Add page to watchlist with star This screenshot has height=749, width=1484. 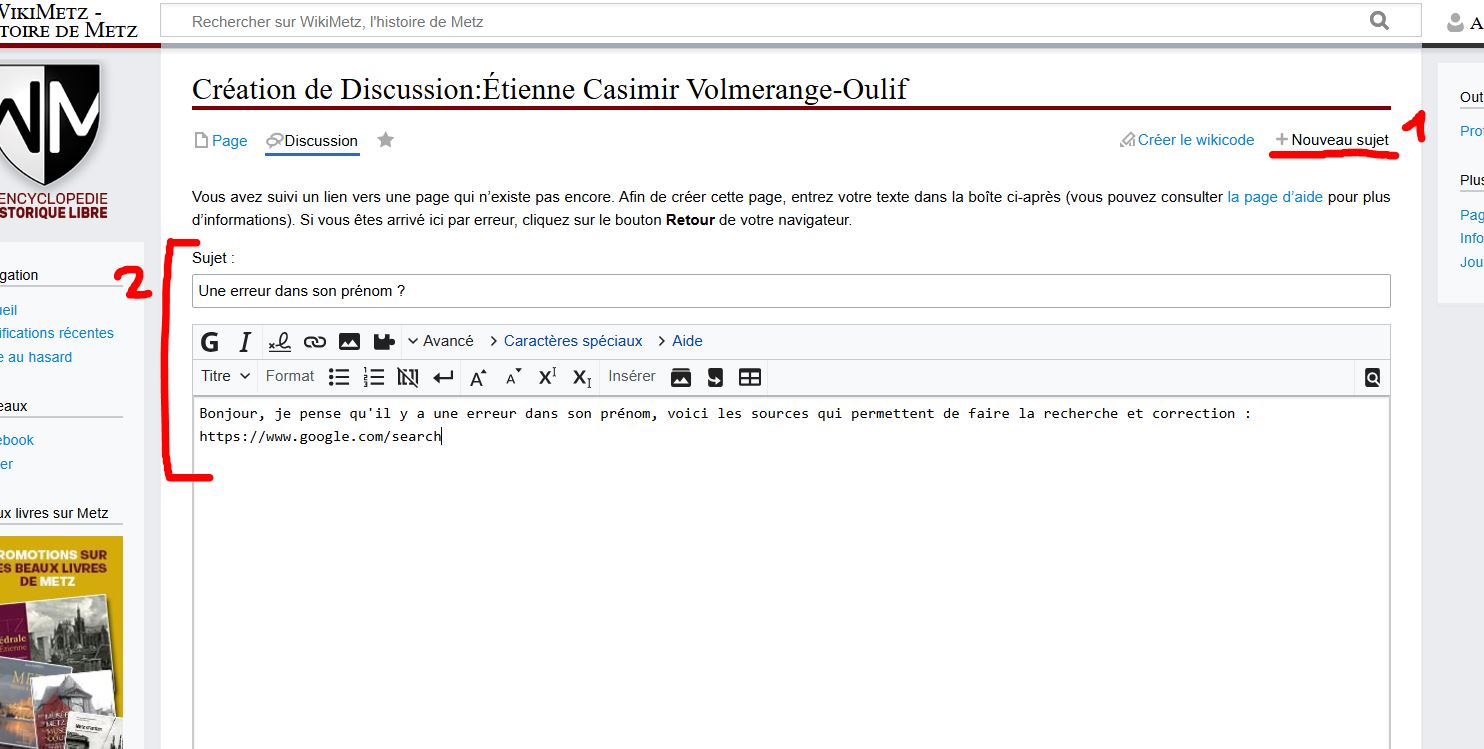tap(385, 140)
